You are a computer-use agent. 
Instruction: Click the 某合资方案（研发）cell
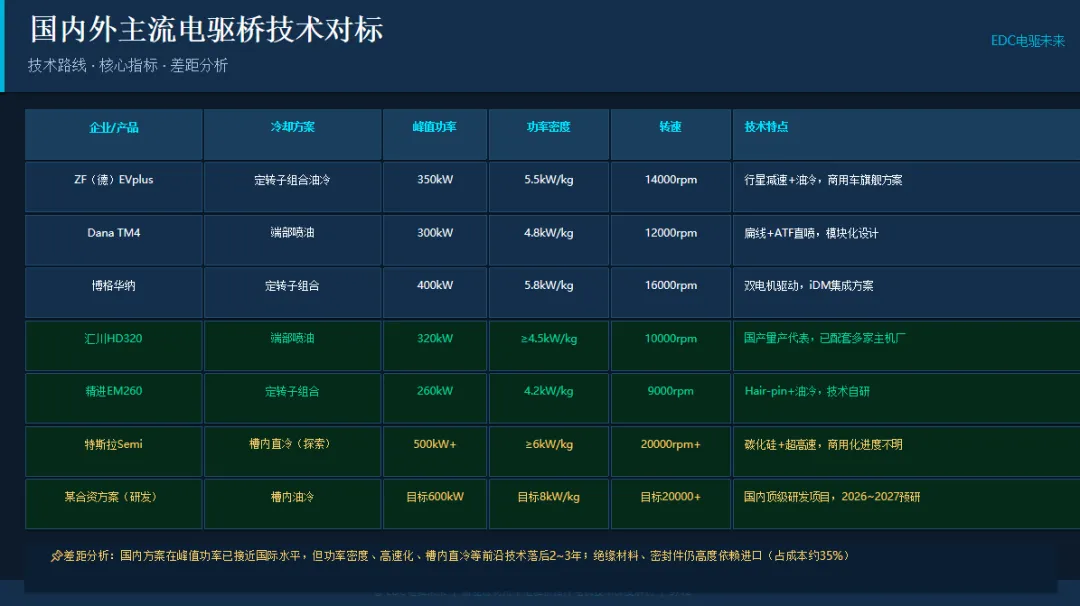point(114,503)
